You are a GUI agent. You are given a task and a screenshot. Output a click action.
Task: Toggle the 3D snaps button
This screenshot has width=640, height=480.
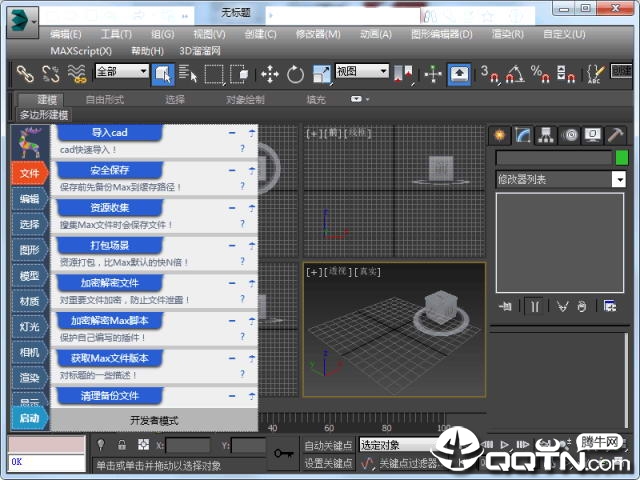tap(487, 73)
